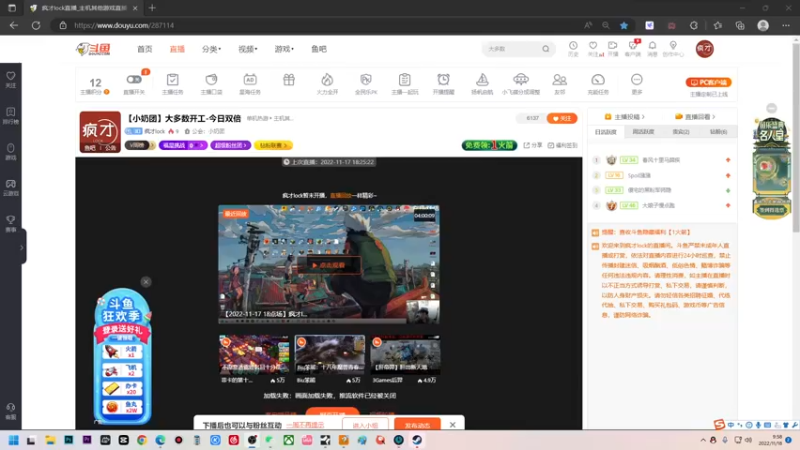Open the client download icon with red badge
This screenshot has width=800, height=450.
click(633, 46)
